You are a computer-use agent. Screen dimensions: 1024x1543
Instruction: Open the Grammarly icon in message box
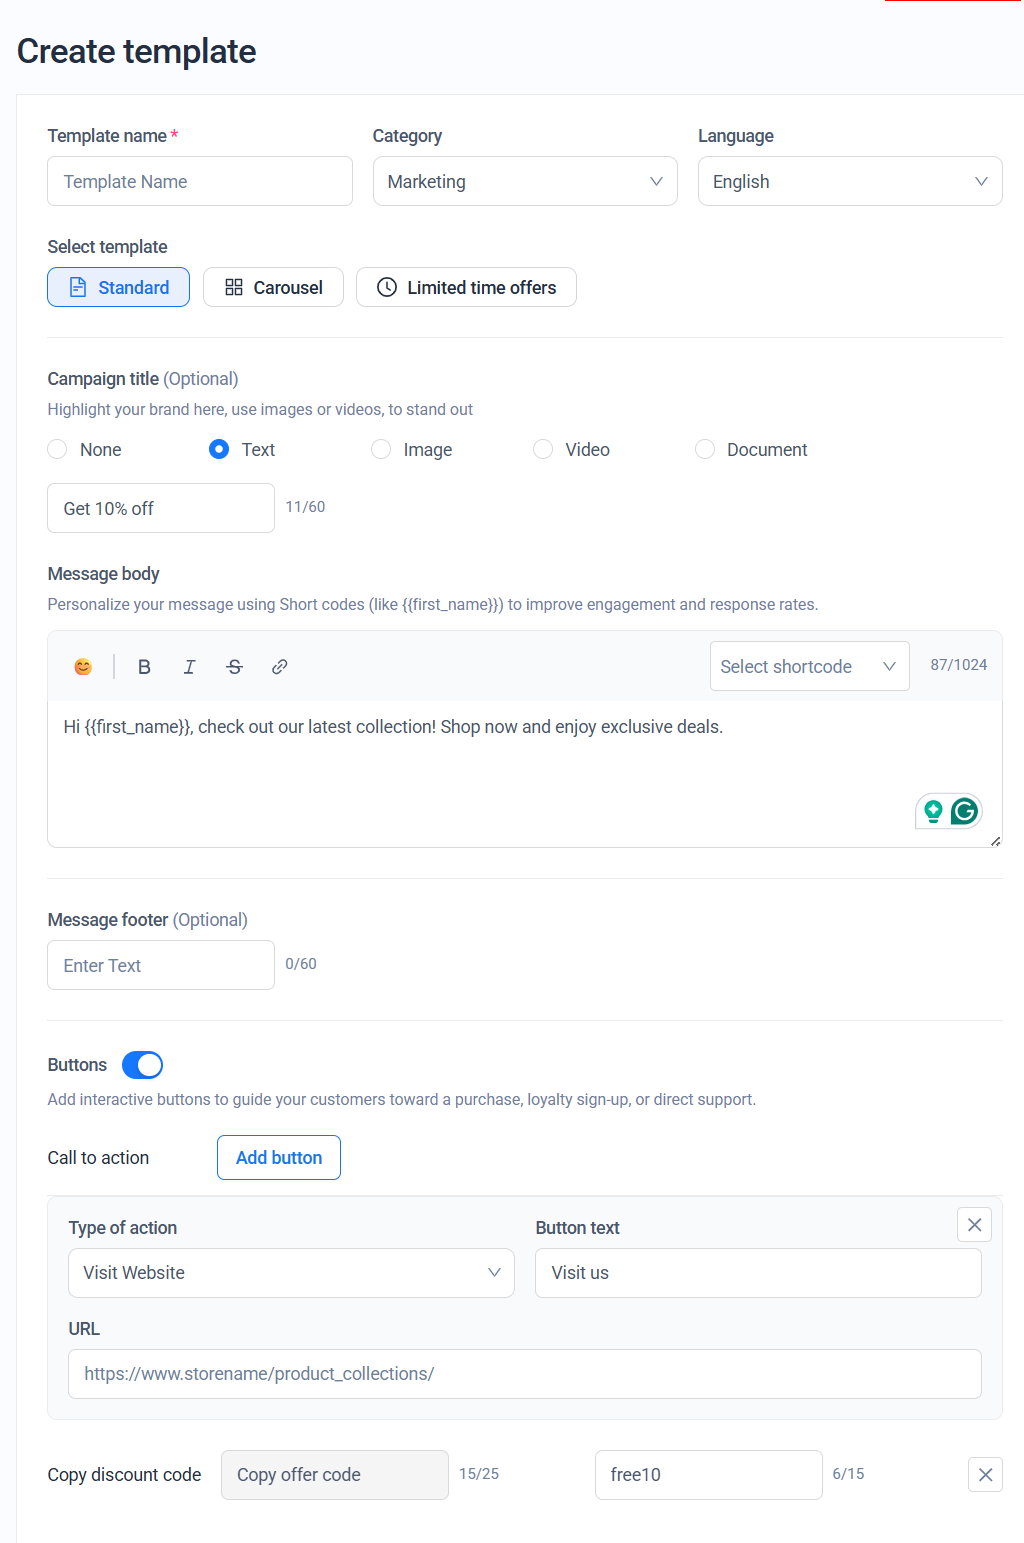point(964,811)
